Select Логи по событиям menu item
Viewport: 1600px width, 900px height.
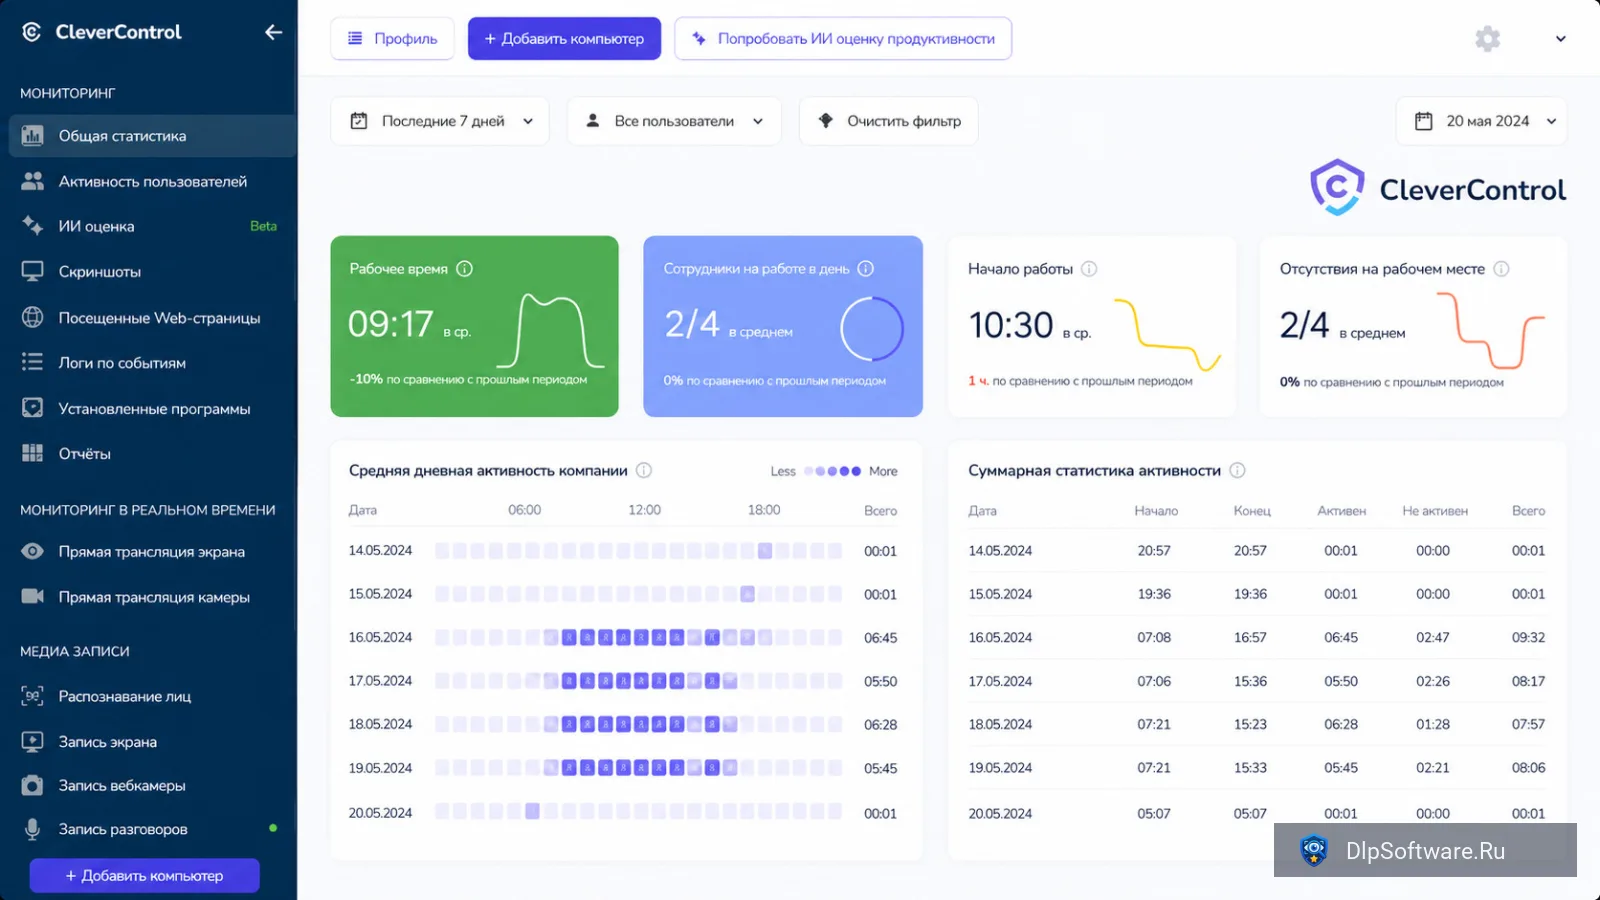(x=152, y=362)
